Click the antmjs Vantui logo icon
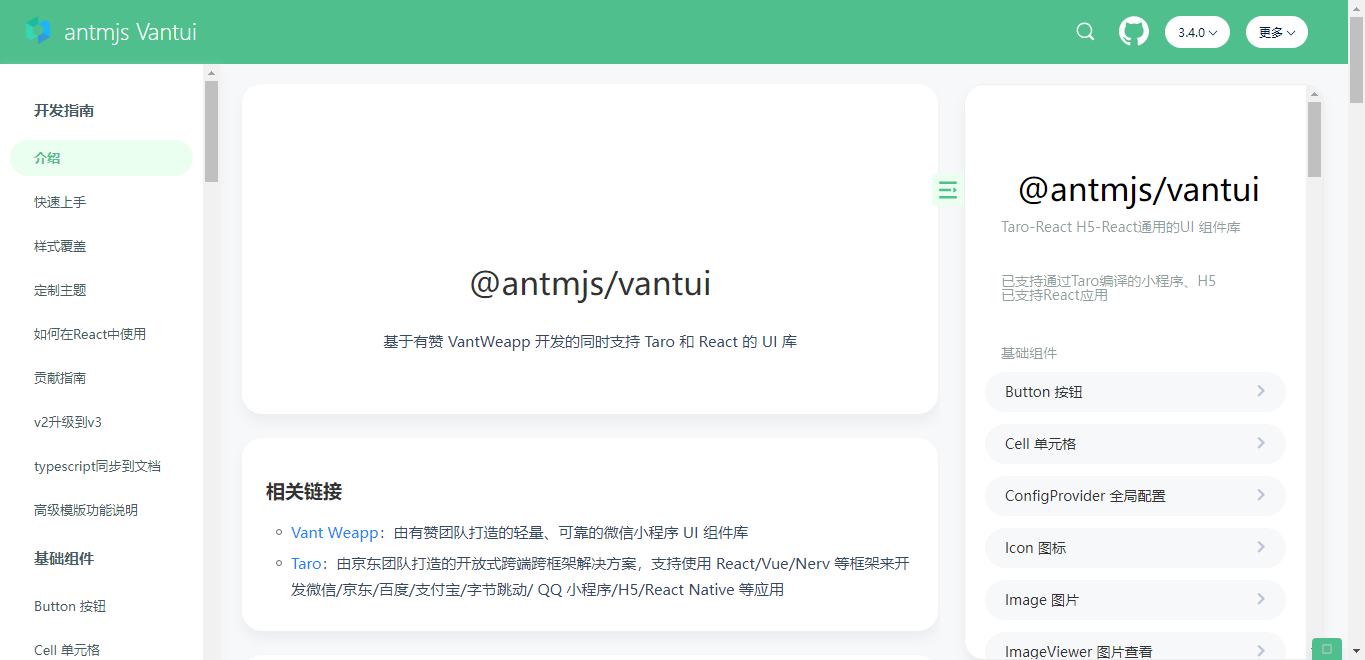 click(x=38, y=31)
